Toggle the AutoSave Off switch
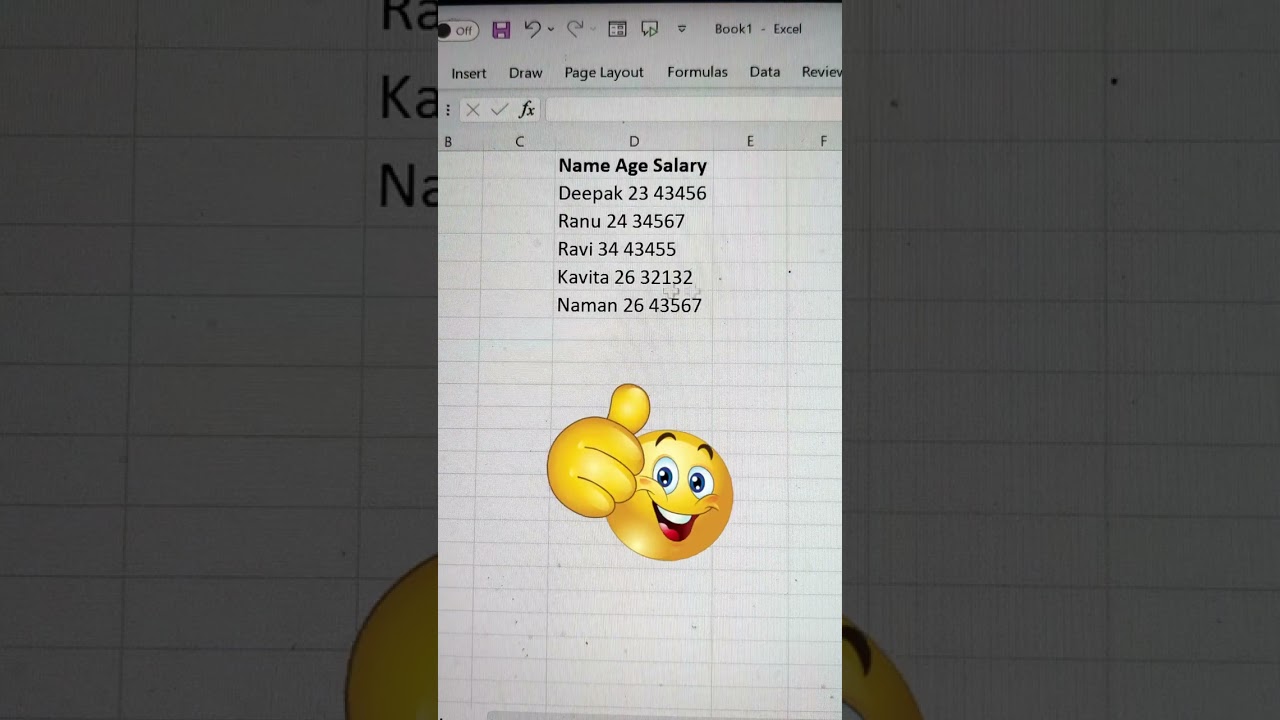Viewport: 1280px width, 720px height. click(x=458, y=30)
